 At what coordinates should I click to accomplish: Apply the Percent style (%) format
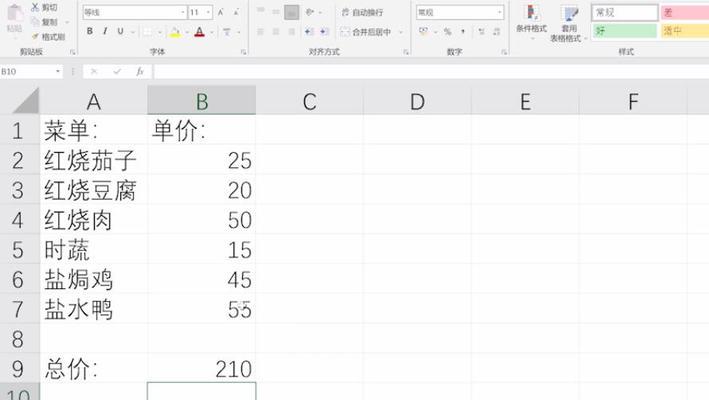447,31
